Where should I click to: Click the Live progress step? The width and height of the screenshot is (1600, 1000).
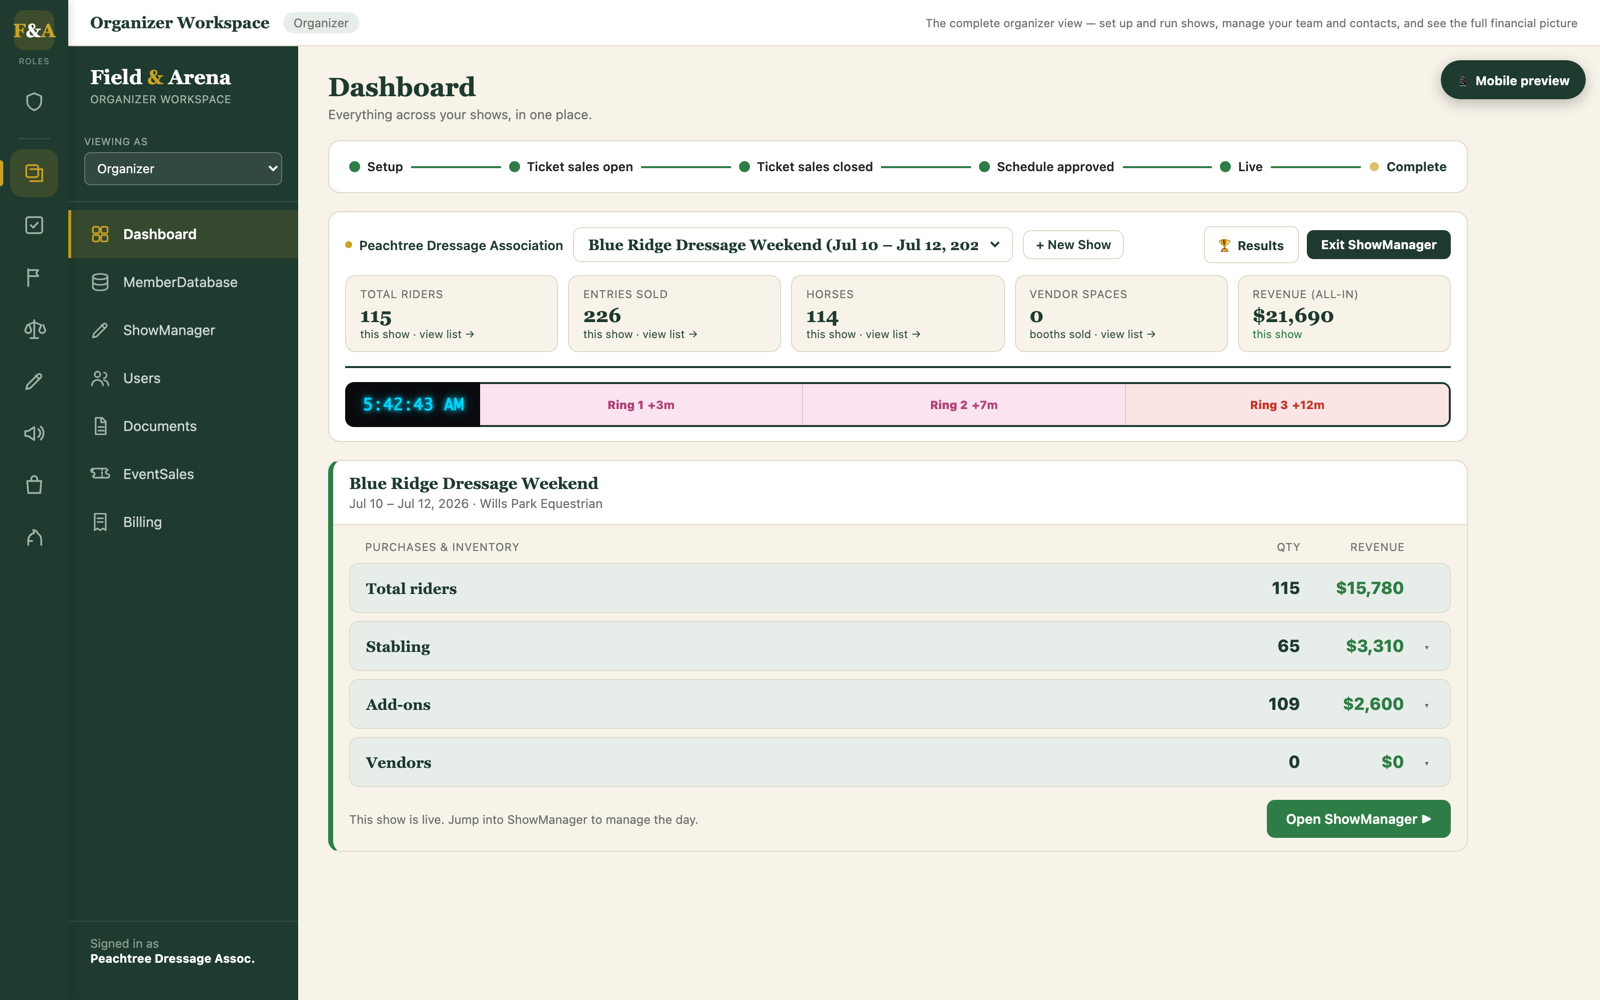1241,167
